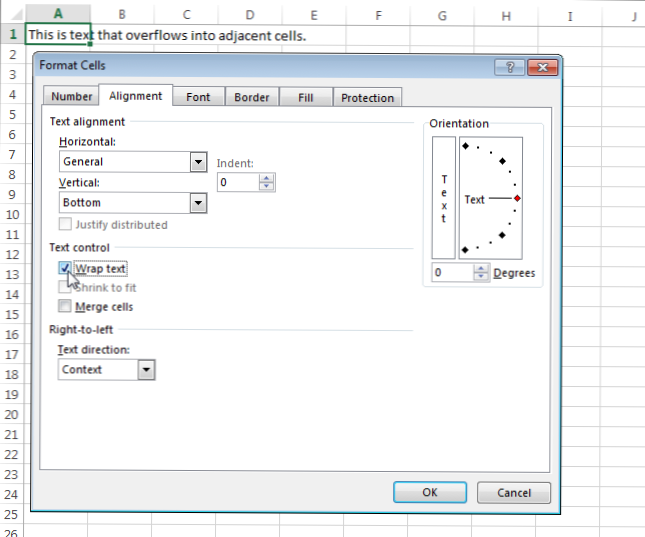This screenshot has height=537, width=645.
Task: Select column H header
Action: [506, 16]
